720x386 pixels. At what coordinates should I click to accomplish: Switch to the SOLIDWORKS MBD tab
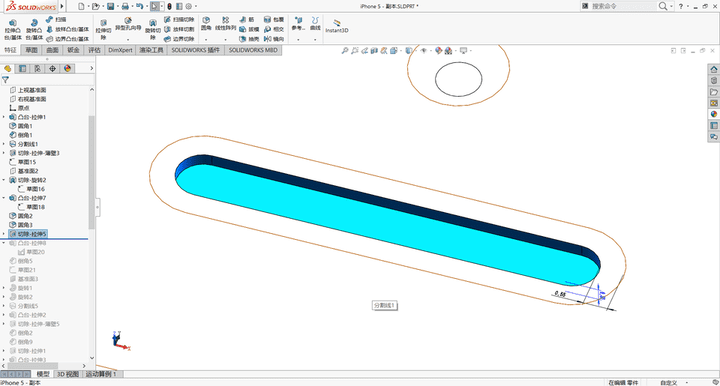tap(253, 50)
